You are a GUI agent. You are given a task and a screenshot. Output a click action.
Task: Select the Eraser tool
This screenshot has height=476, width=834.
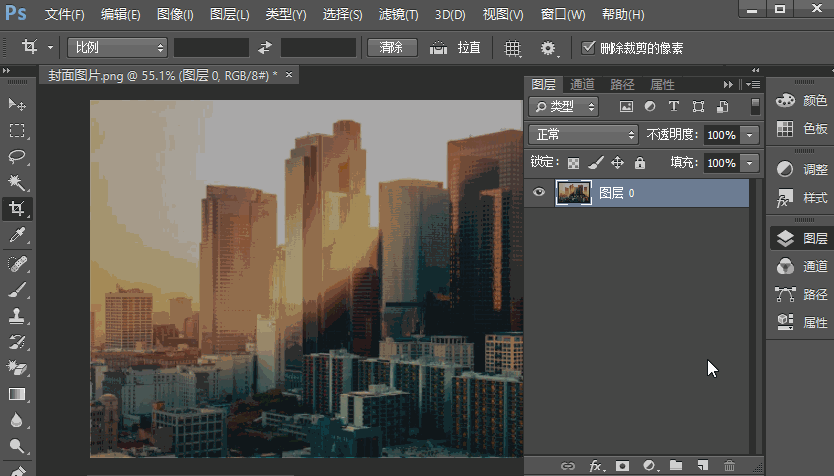click(17, 368)
